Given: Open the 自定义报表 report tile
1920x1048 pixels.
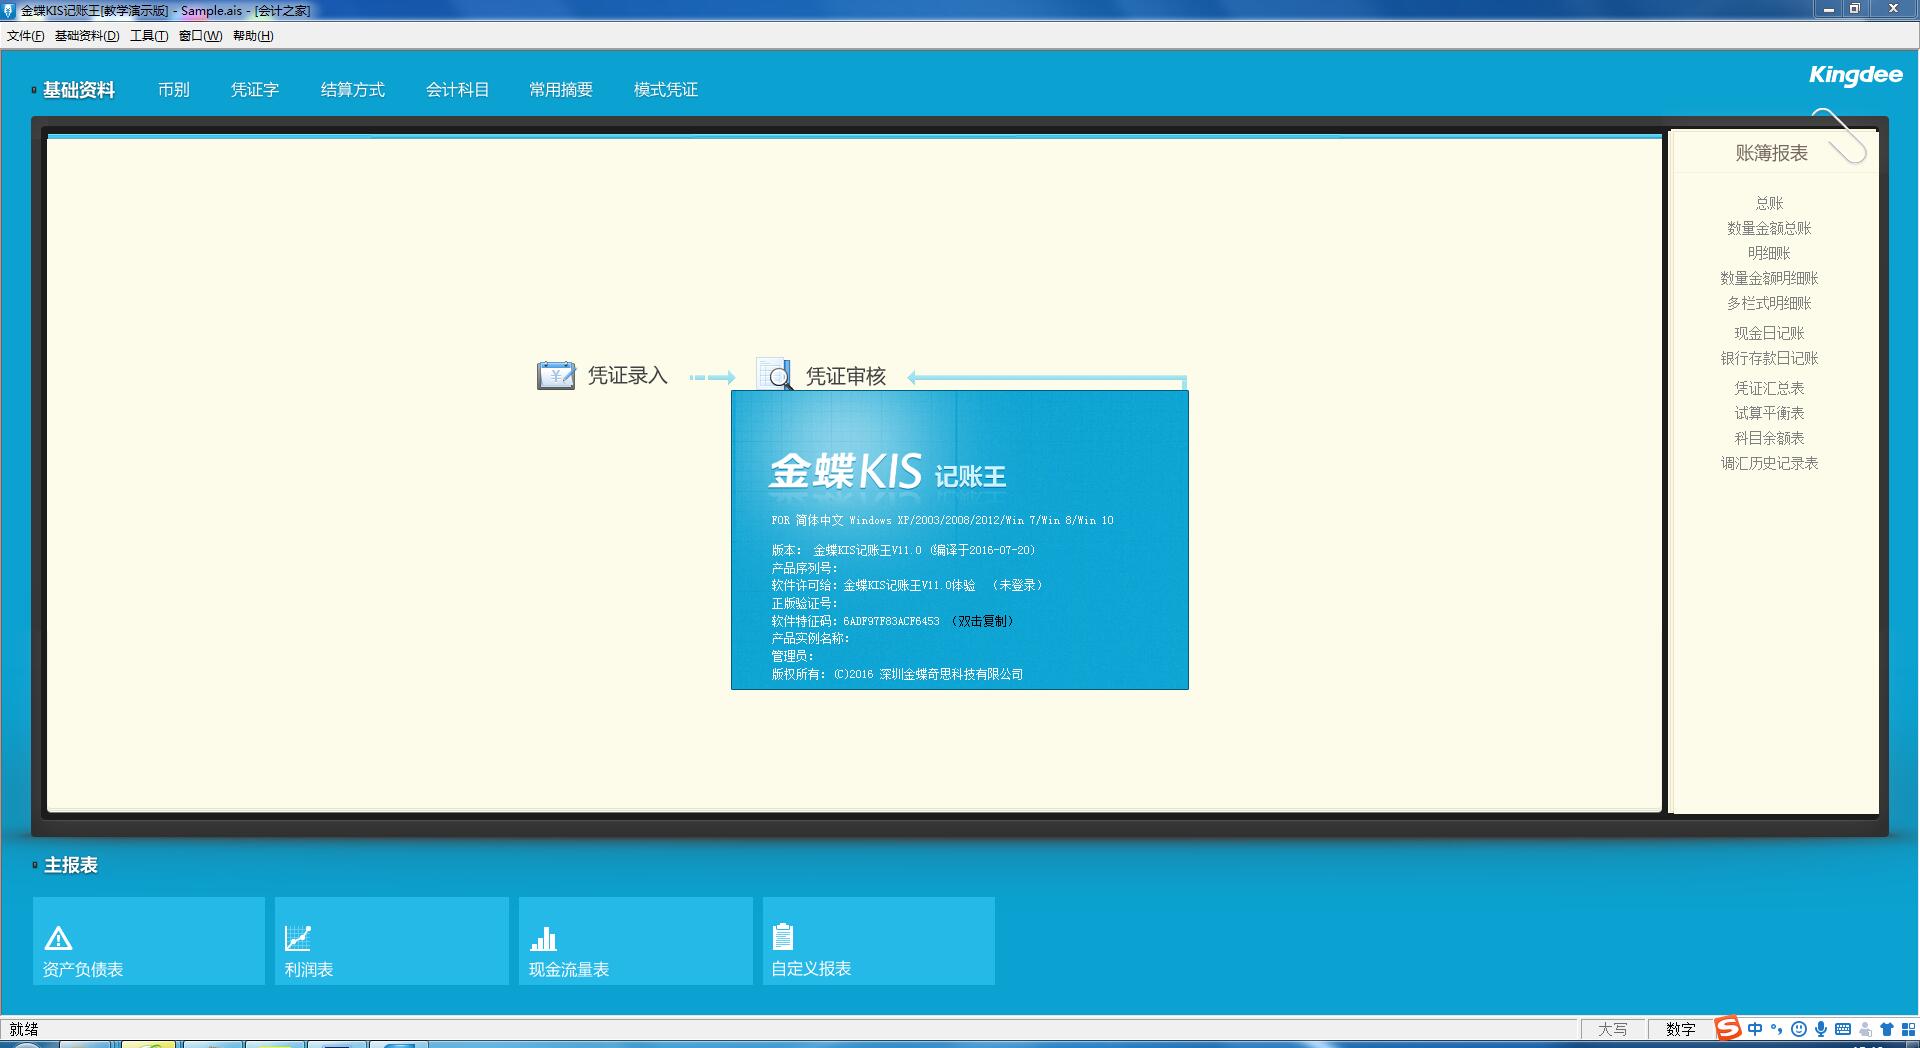Looking at the screenshot, I should tap(879, 941).
